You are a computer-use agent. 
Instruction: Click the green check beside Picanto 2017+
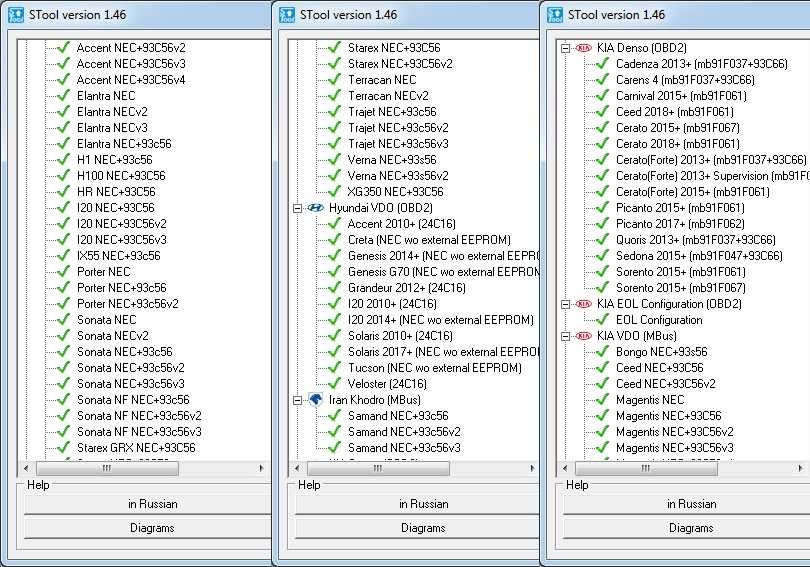[x=602, y=224]
